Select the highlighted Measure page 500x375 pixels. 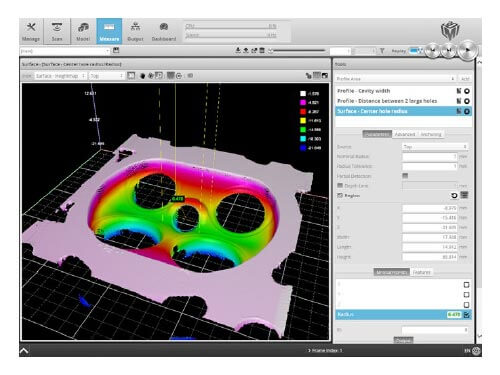(x=109, y=31)
